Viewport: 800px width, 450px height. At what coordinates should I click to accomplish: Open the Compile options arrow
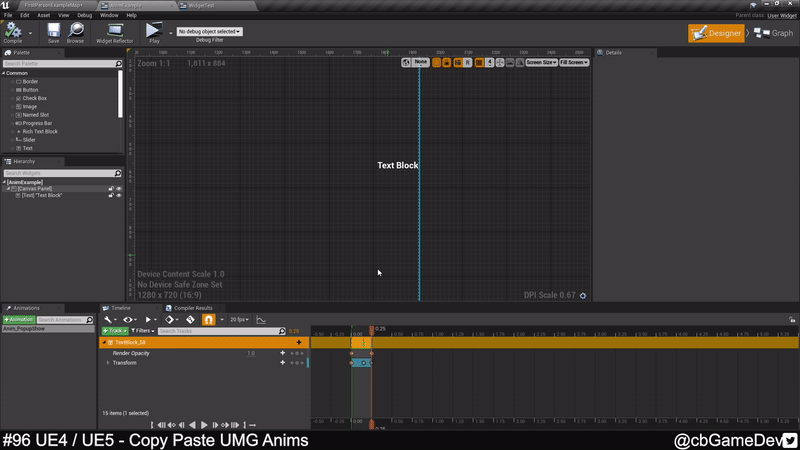click(x=30, y=33)
